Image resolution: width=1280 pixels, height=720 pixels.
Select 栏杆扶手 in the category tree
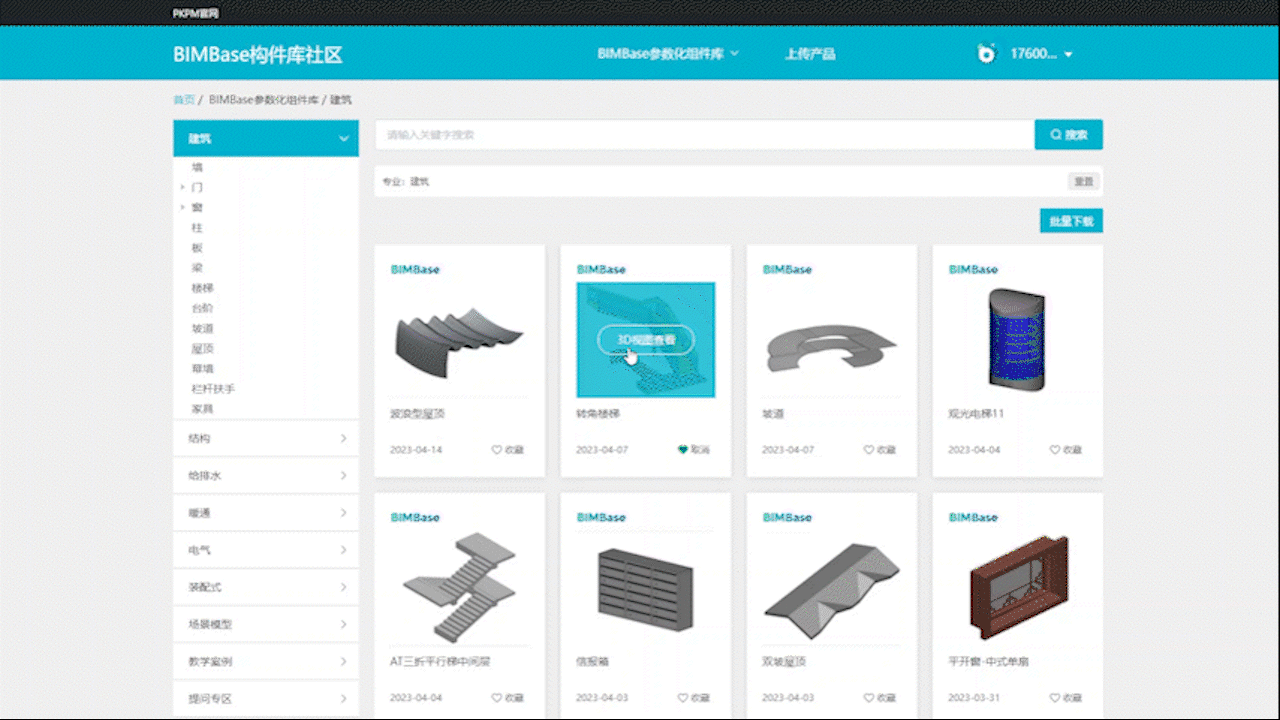click(x=213, y=389)
